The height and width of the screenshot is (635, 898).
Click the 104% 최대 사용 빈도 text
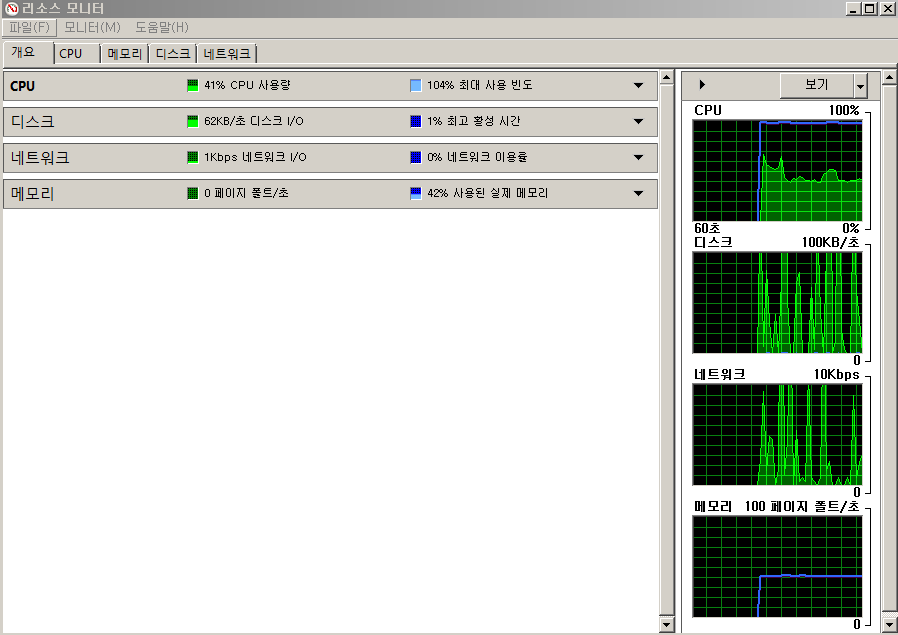coord(480,85)
